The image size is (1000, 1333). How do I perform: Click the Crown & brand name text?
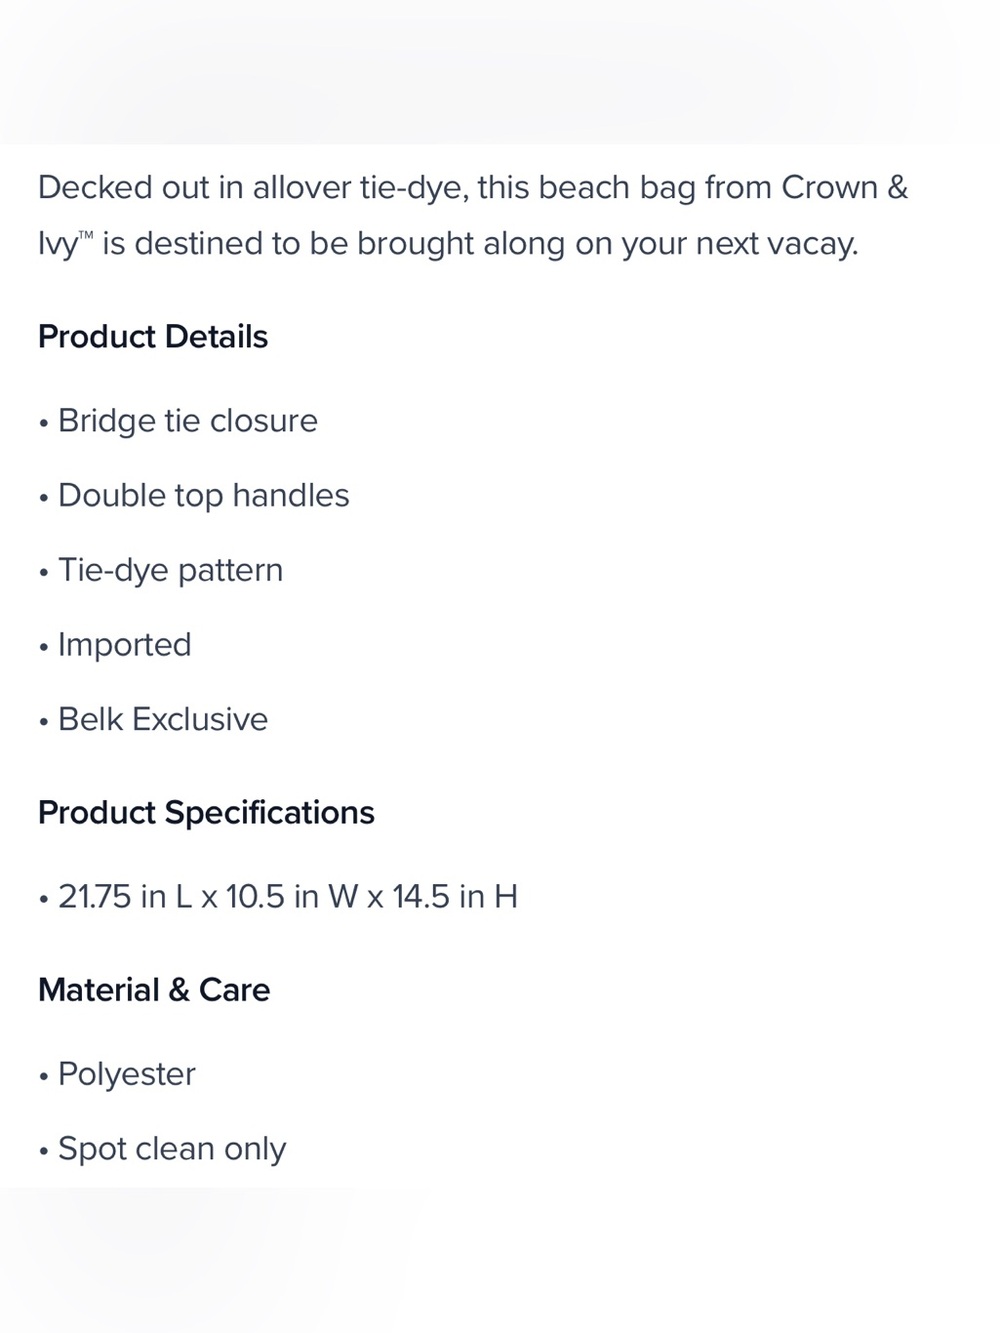coord(845,188)
